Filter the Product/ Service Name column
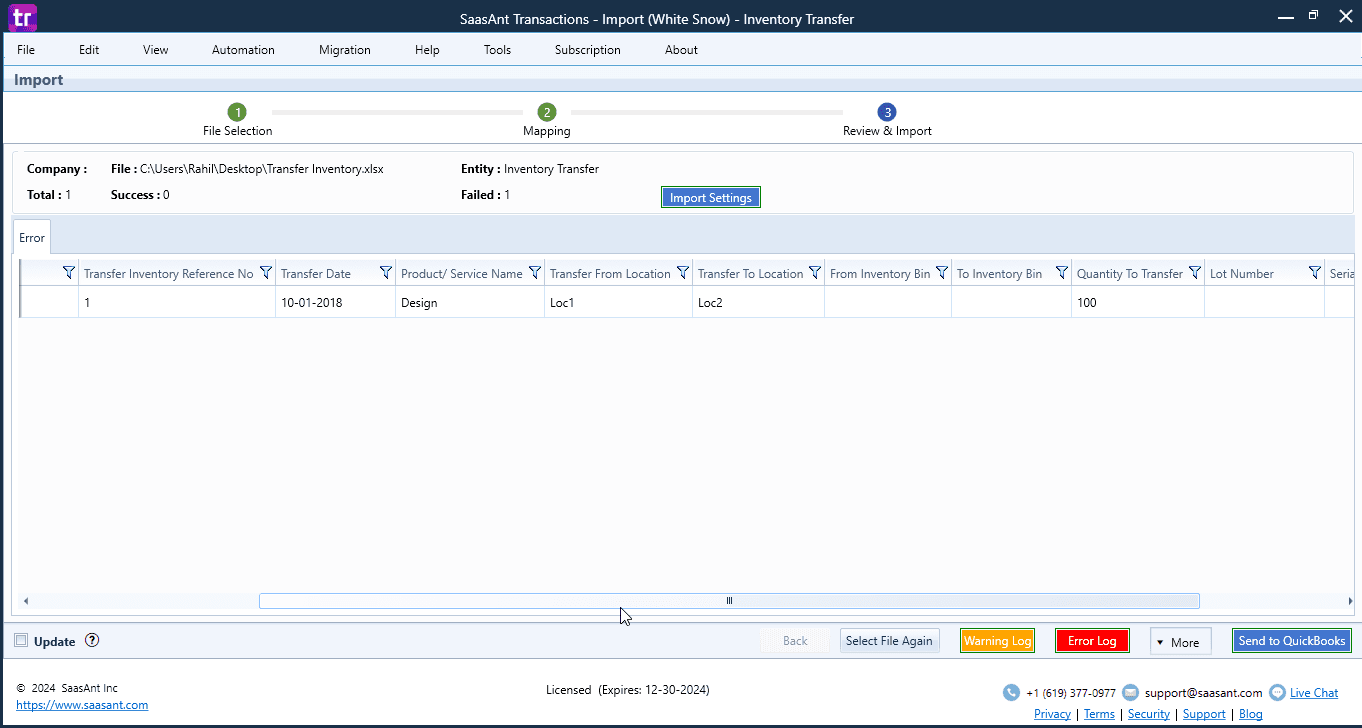The height and width of the screenshot is (728, 1362). 535,273
